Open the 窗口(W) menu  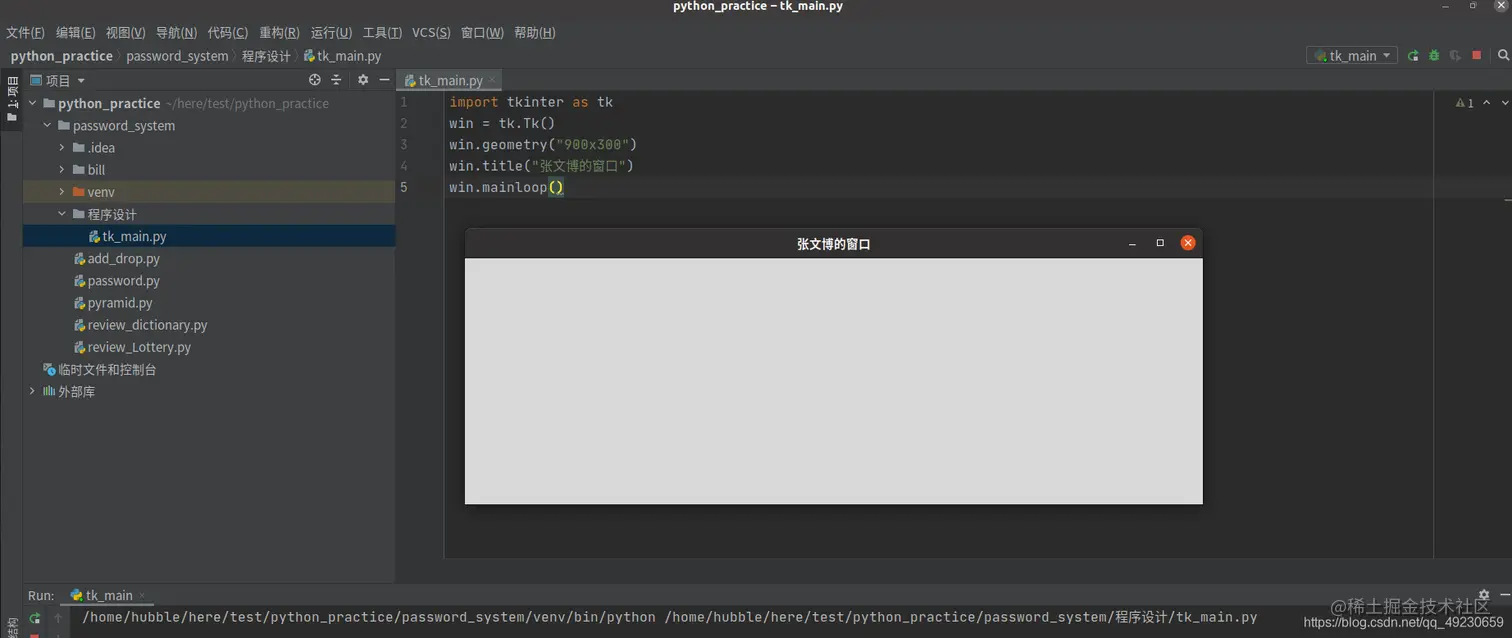click(482, 33)
